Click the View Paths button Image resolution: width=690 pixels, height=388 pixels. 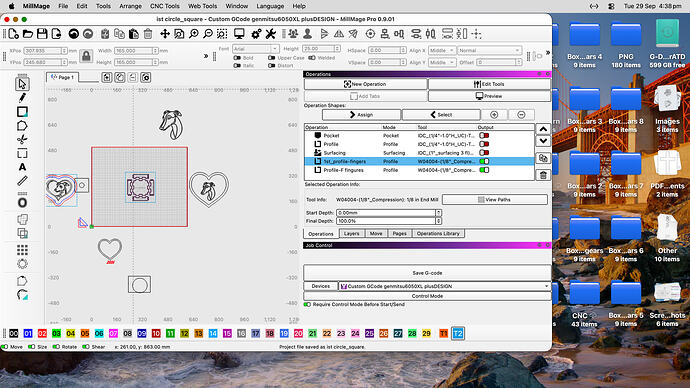495,200
